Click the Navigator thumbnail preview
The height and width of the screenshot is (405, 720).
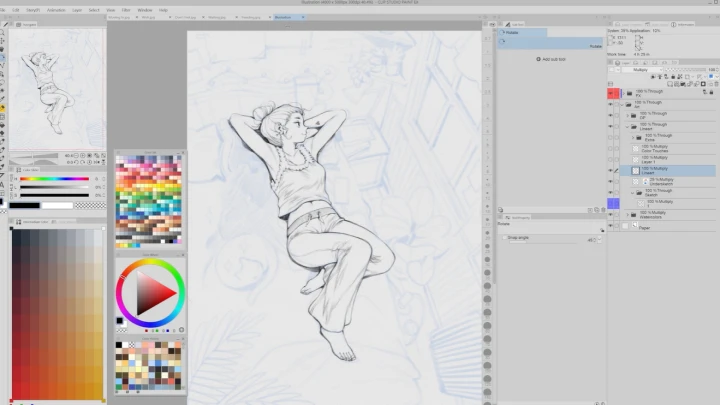(57, 89)
